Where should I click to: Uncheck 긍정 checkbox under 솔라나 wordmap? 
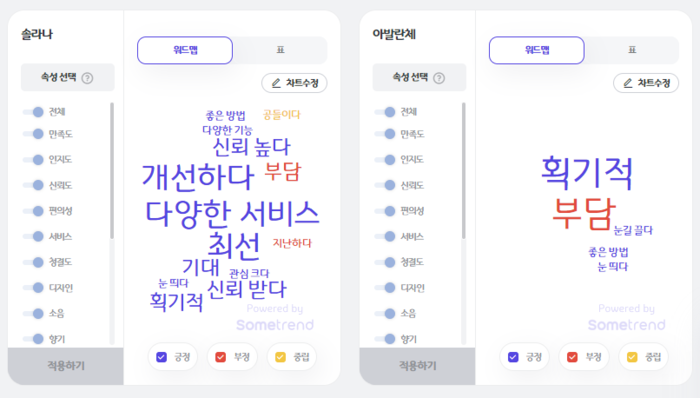point(162,357)
